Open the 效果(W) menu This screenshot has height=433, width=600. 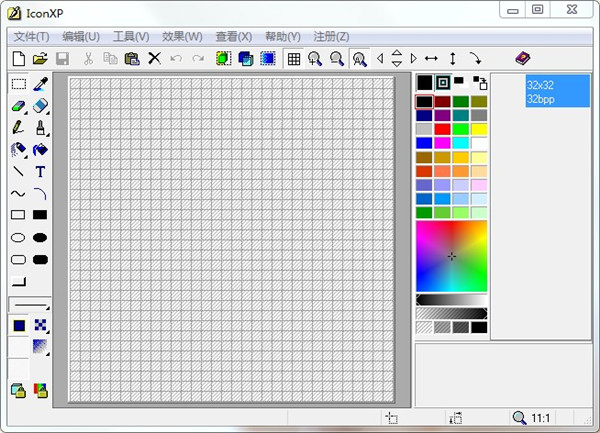tap(182, 36)
